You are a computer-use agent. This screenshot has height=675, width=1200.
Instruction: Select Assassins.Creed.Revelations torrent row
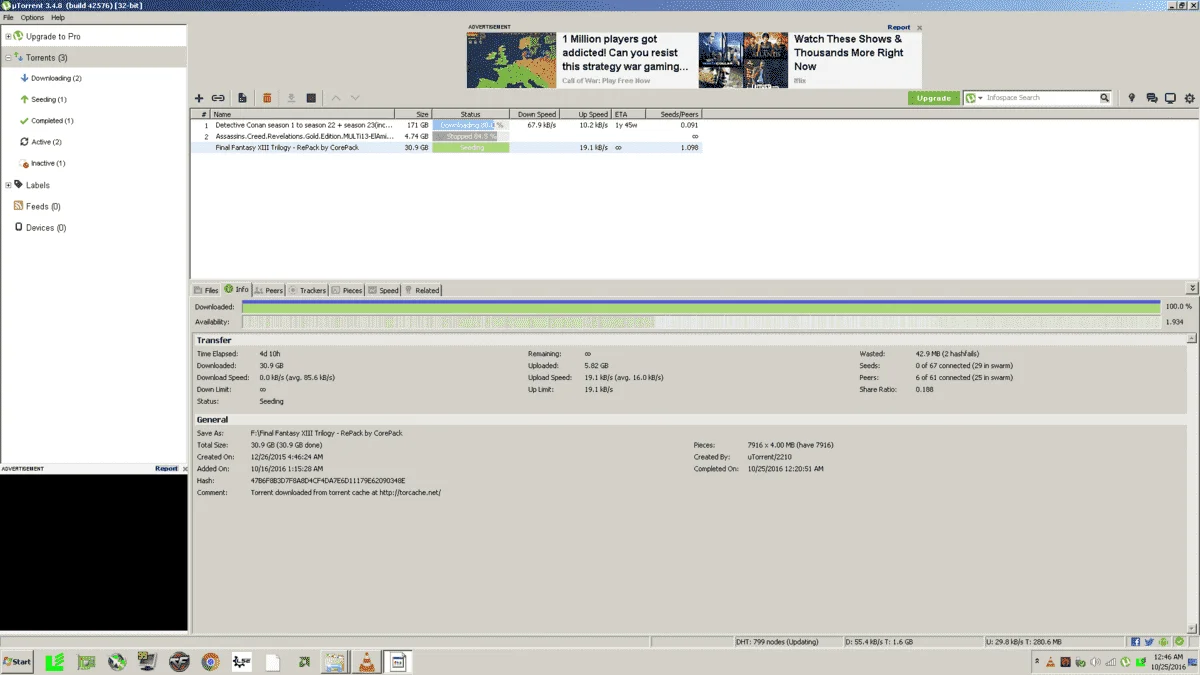pyautogui.click(x=447, y=136)
